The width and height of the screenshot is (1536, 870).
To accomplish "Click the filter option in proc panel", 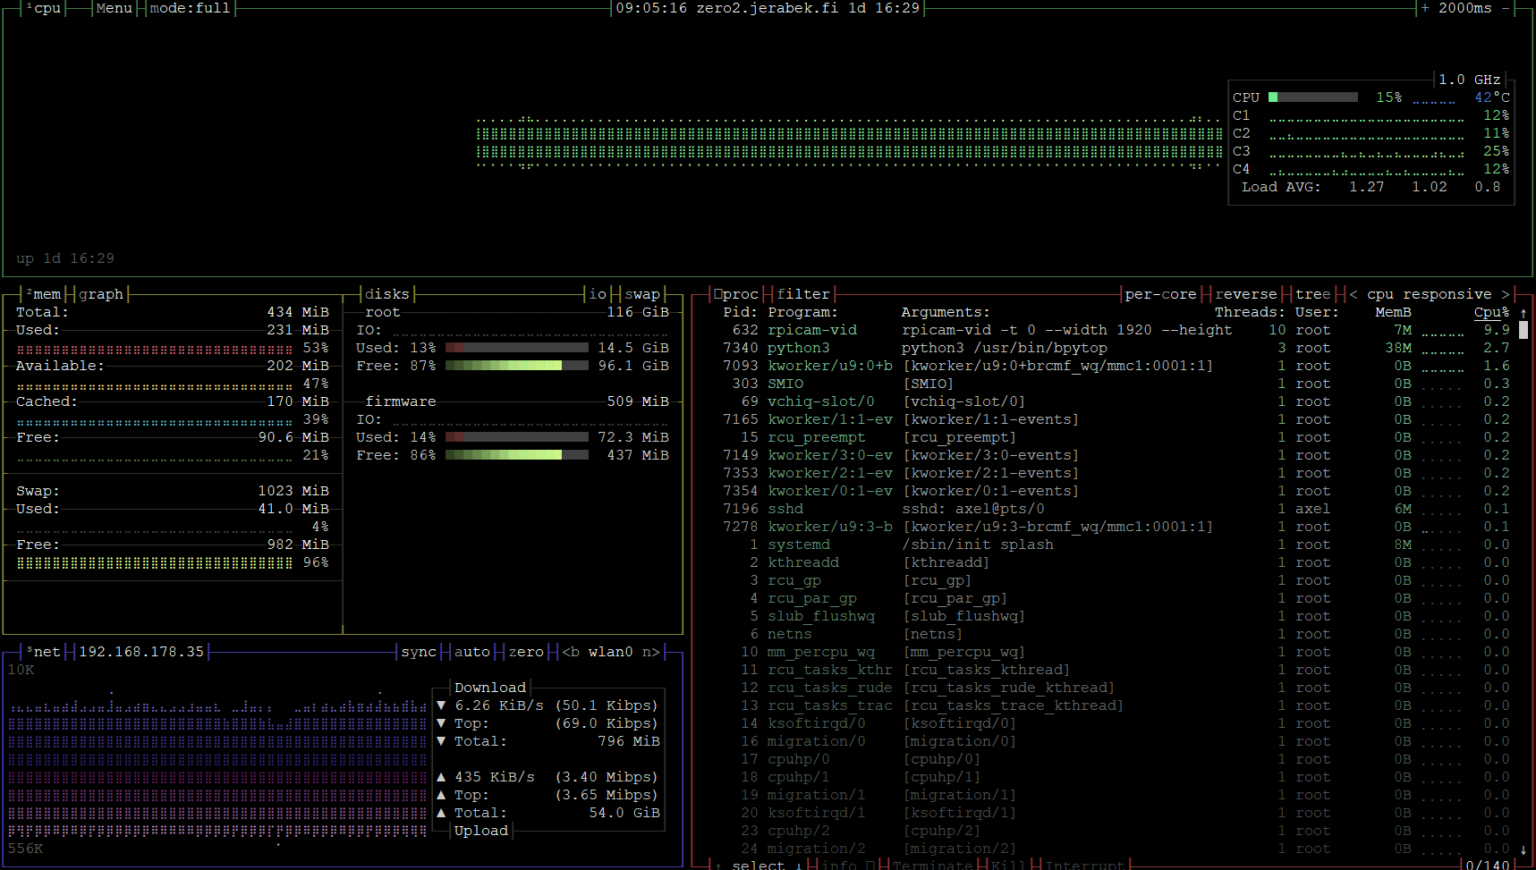I will click(803, 294).
